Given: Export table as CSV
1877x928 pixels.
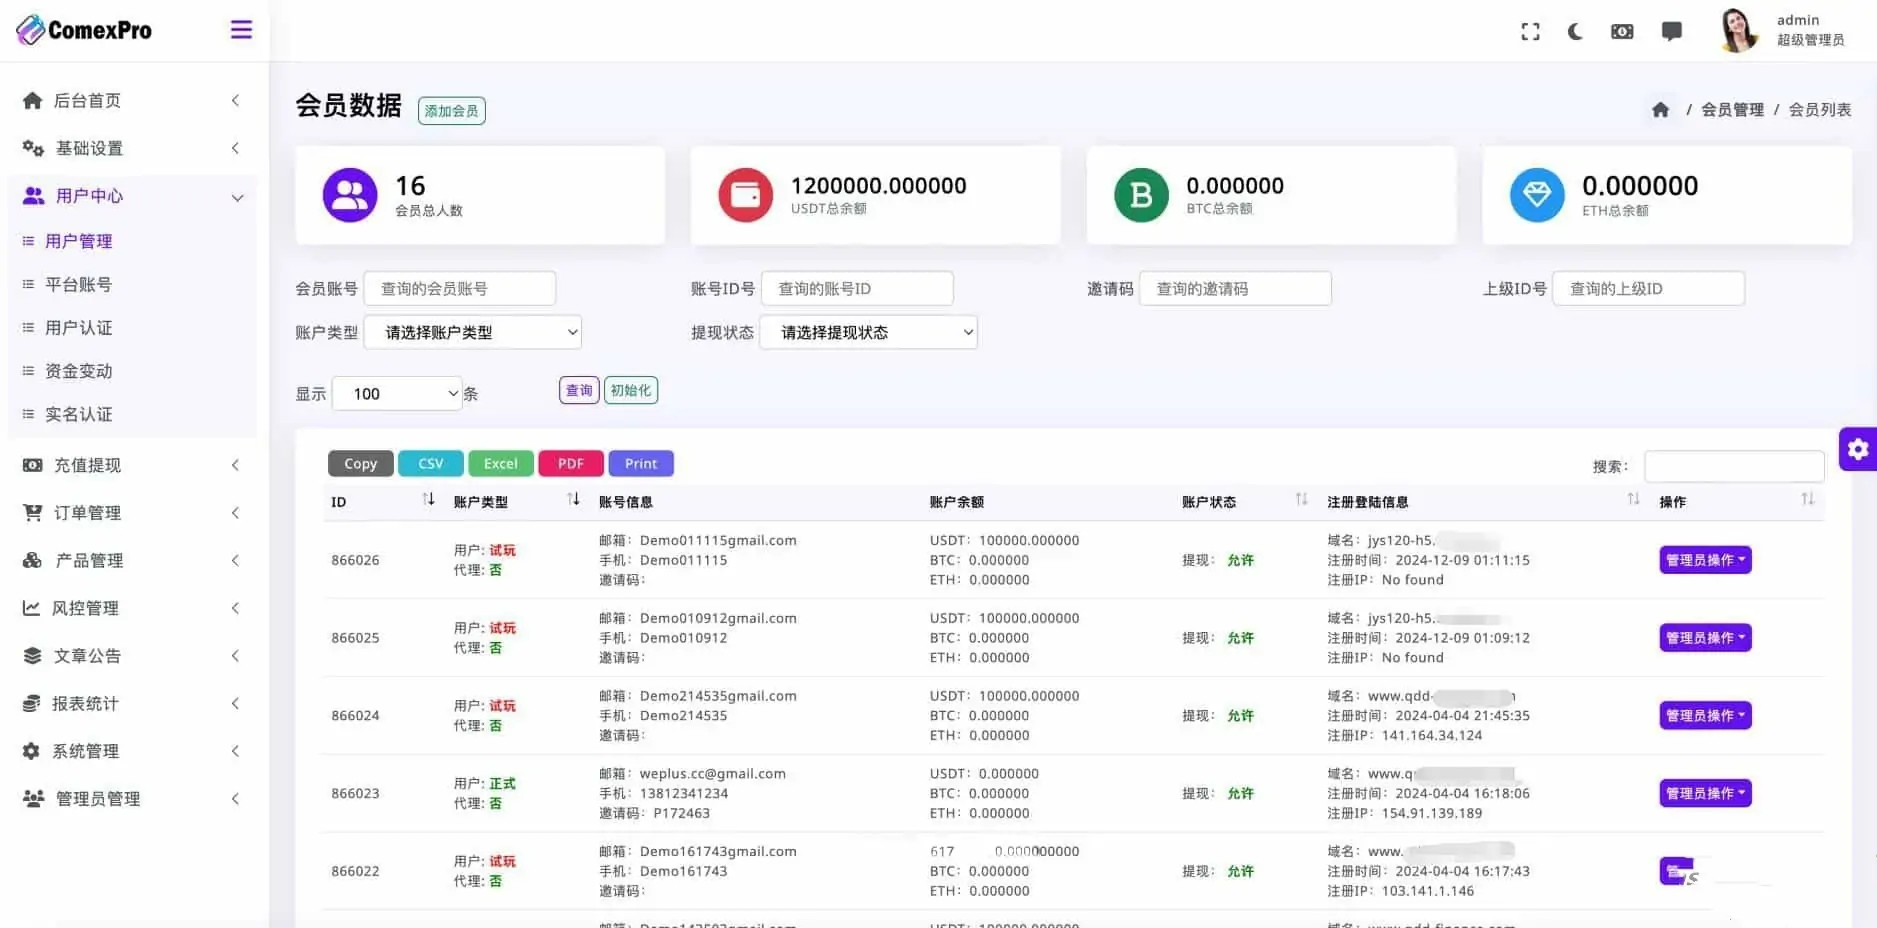Looking at the screenshot, I should [x=431, y=464].
